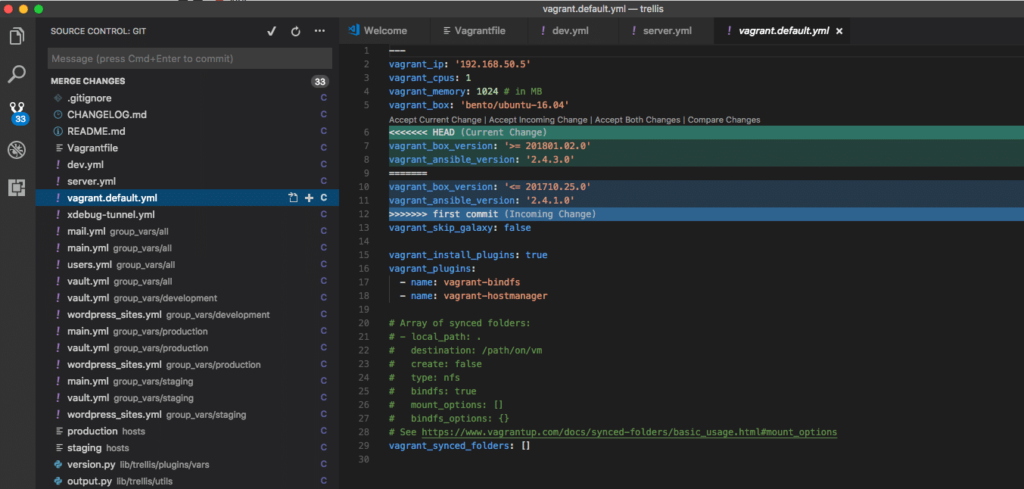Switch to the server.yml tab

667,31
